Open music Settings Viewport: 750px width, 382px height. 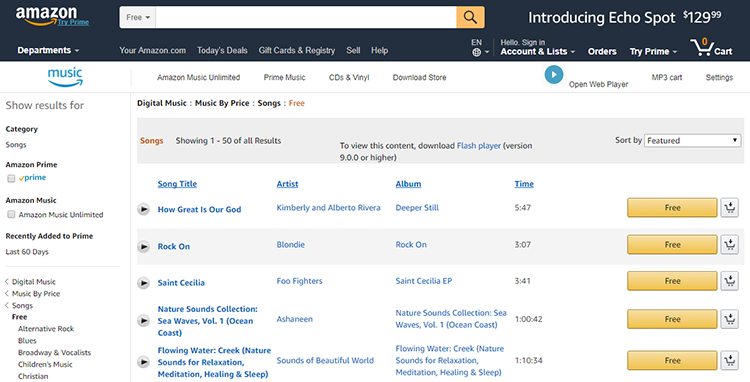pyautogui.click(x=719, y=77)
